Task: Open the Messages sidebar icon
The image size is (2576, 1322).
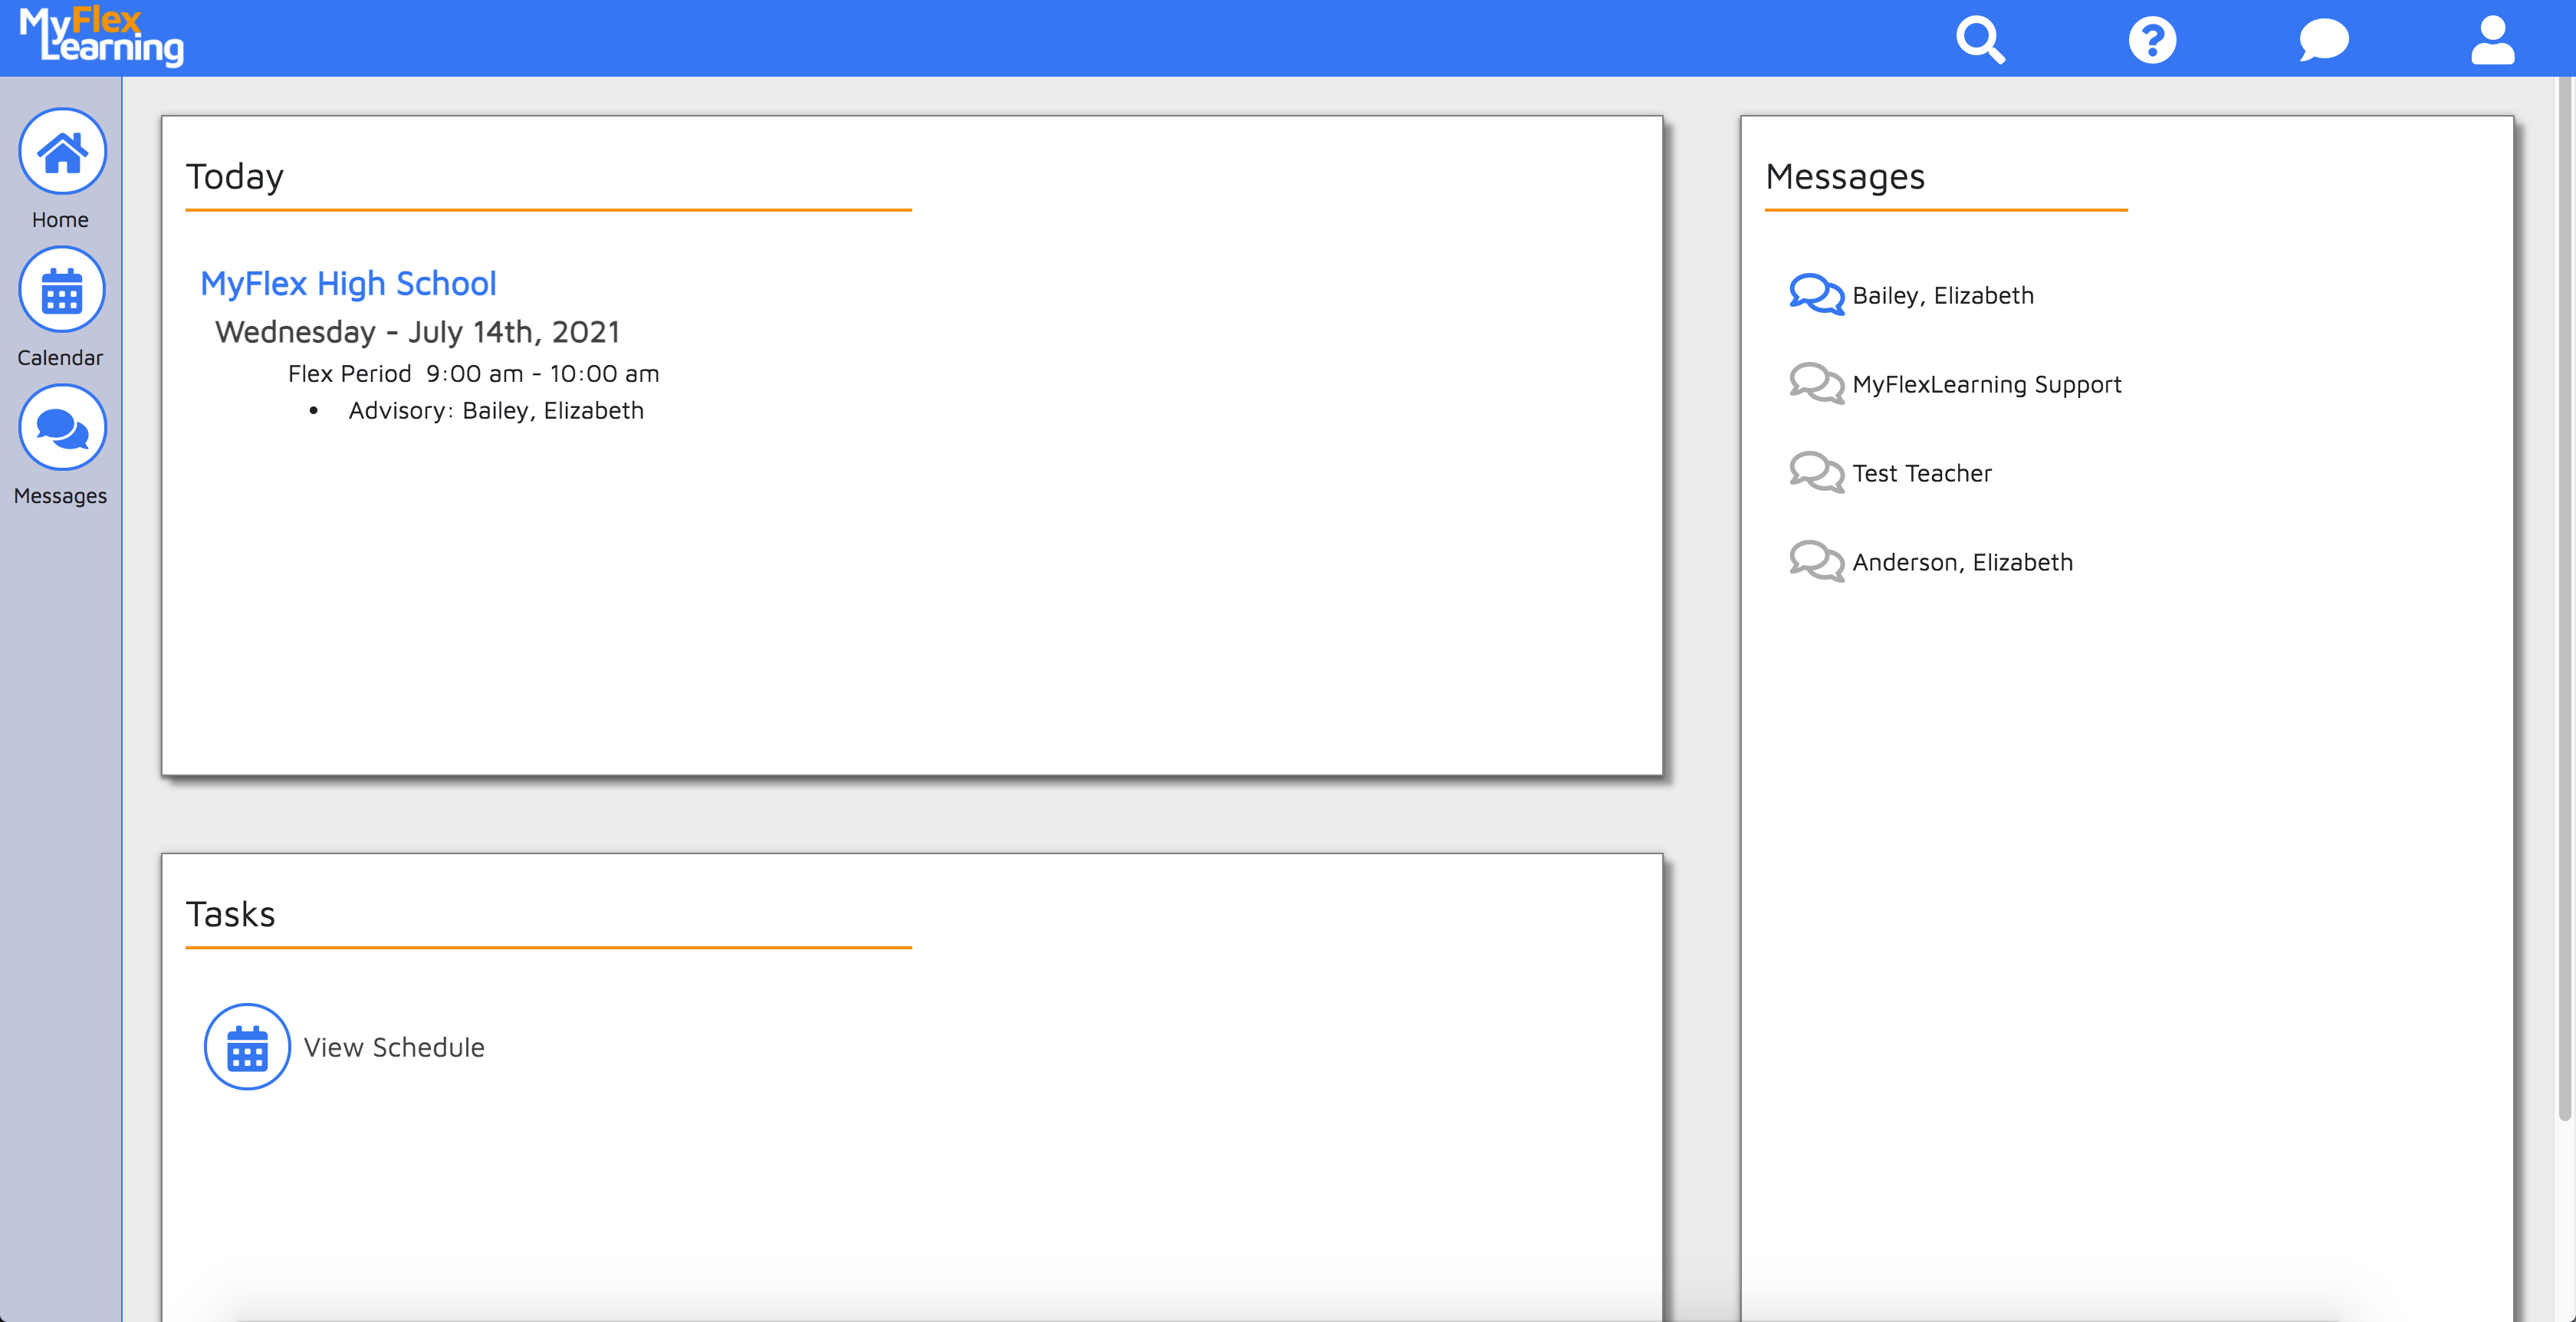Action: [62, 429]
